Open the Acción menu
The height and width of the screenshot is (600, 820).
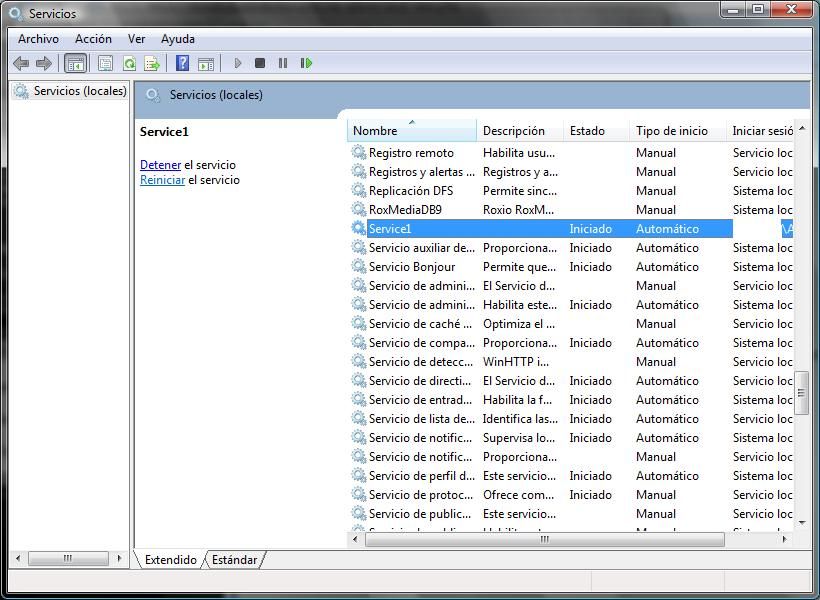pyautogui.click(x=93, y=39)
